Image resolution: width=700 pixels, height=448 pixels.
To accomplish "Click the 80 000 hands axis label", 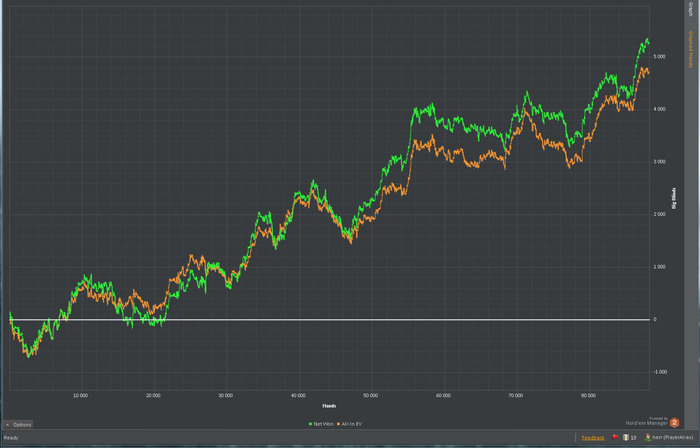I will [x=588, y=395].
